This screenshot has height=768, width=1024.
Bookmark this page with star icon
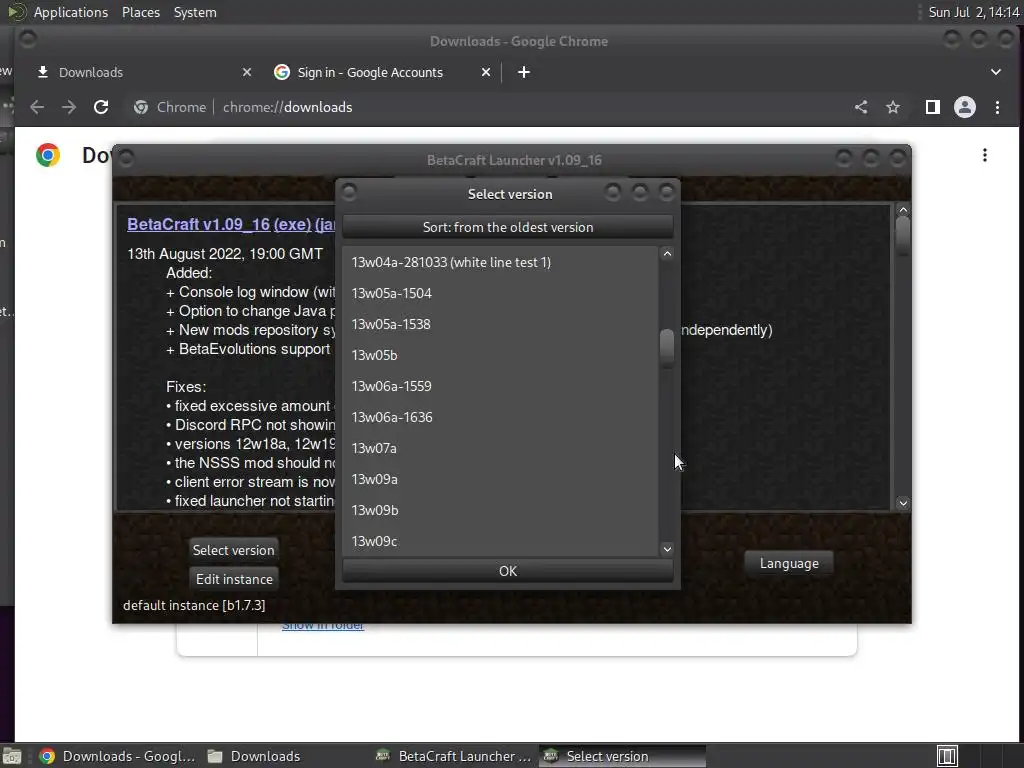(893, 107)
